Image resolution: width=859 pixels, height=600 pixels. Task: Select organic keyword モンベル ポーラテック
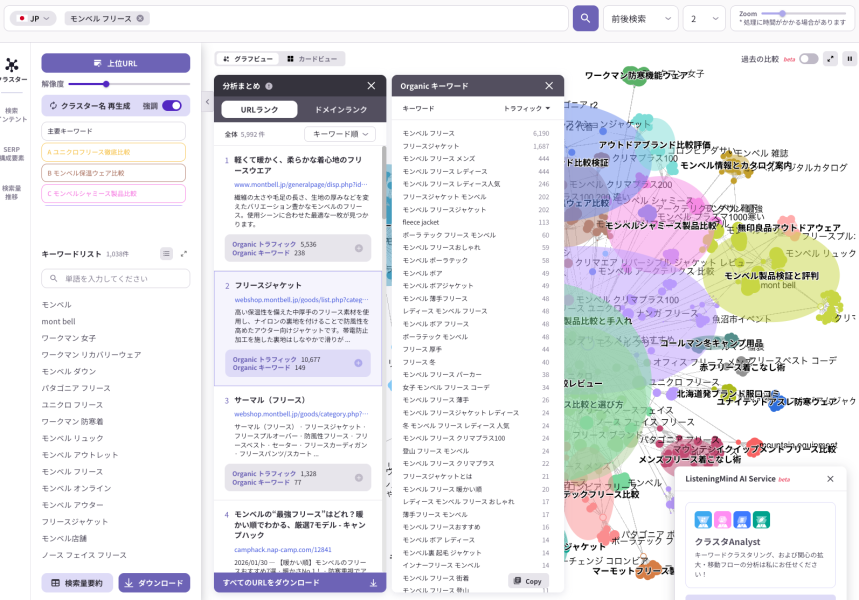click(435, 260)
